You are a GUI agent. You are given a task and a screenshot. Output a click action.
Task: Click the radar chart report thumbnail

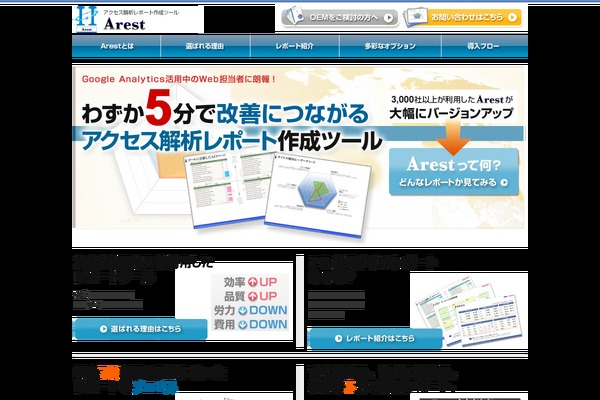click(x=317, y=197)
